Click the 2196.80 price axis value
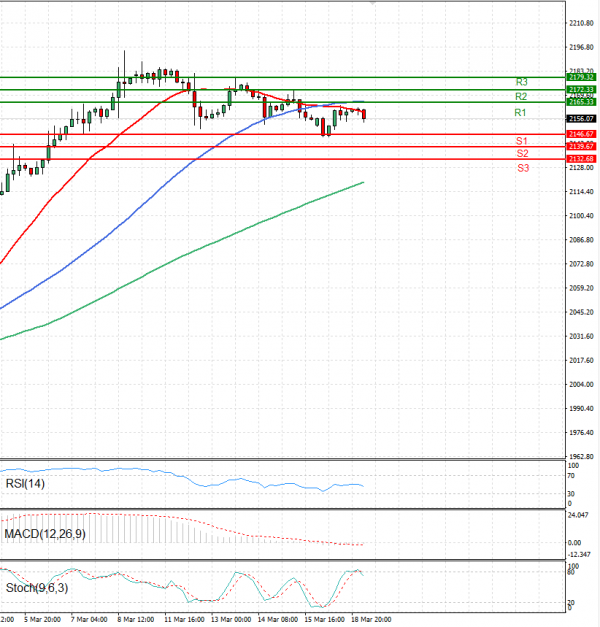 point(581,47)
